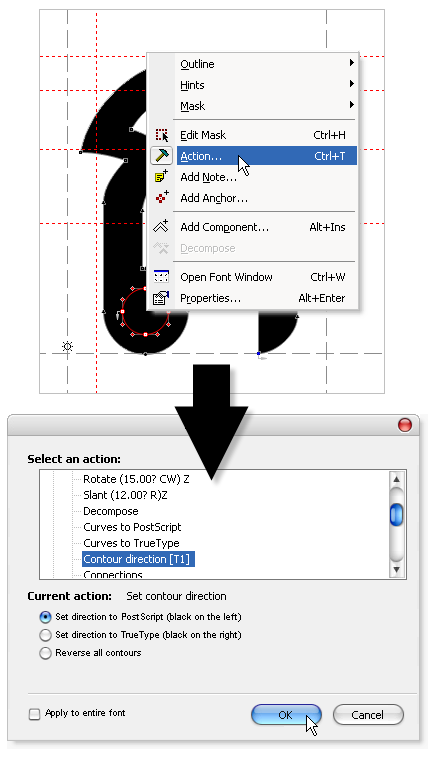This screenshot has width=431, height=778.
Task: Click the sun-shaped origin marker icon
Action: click(67, 346)
